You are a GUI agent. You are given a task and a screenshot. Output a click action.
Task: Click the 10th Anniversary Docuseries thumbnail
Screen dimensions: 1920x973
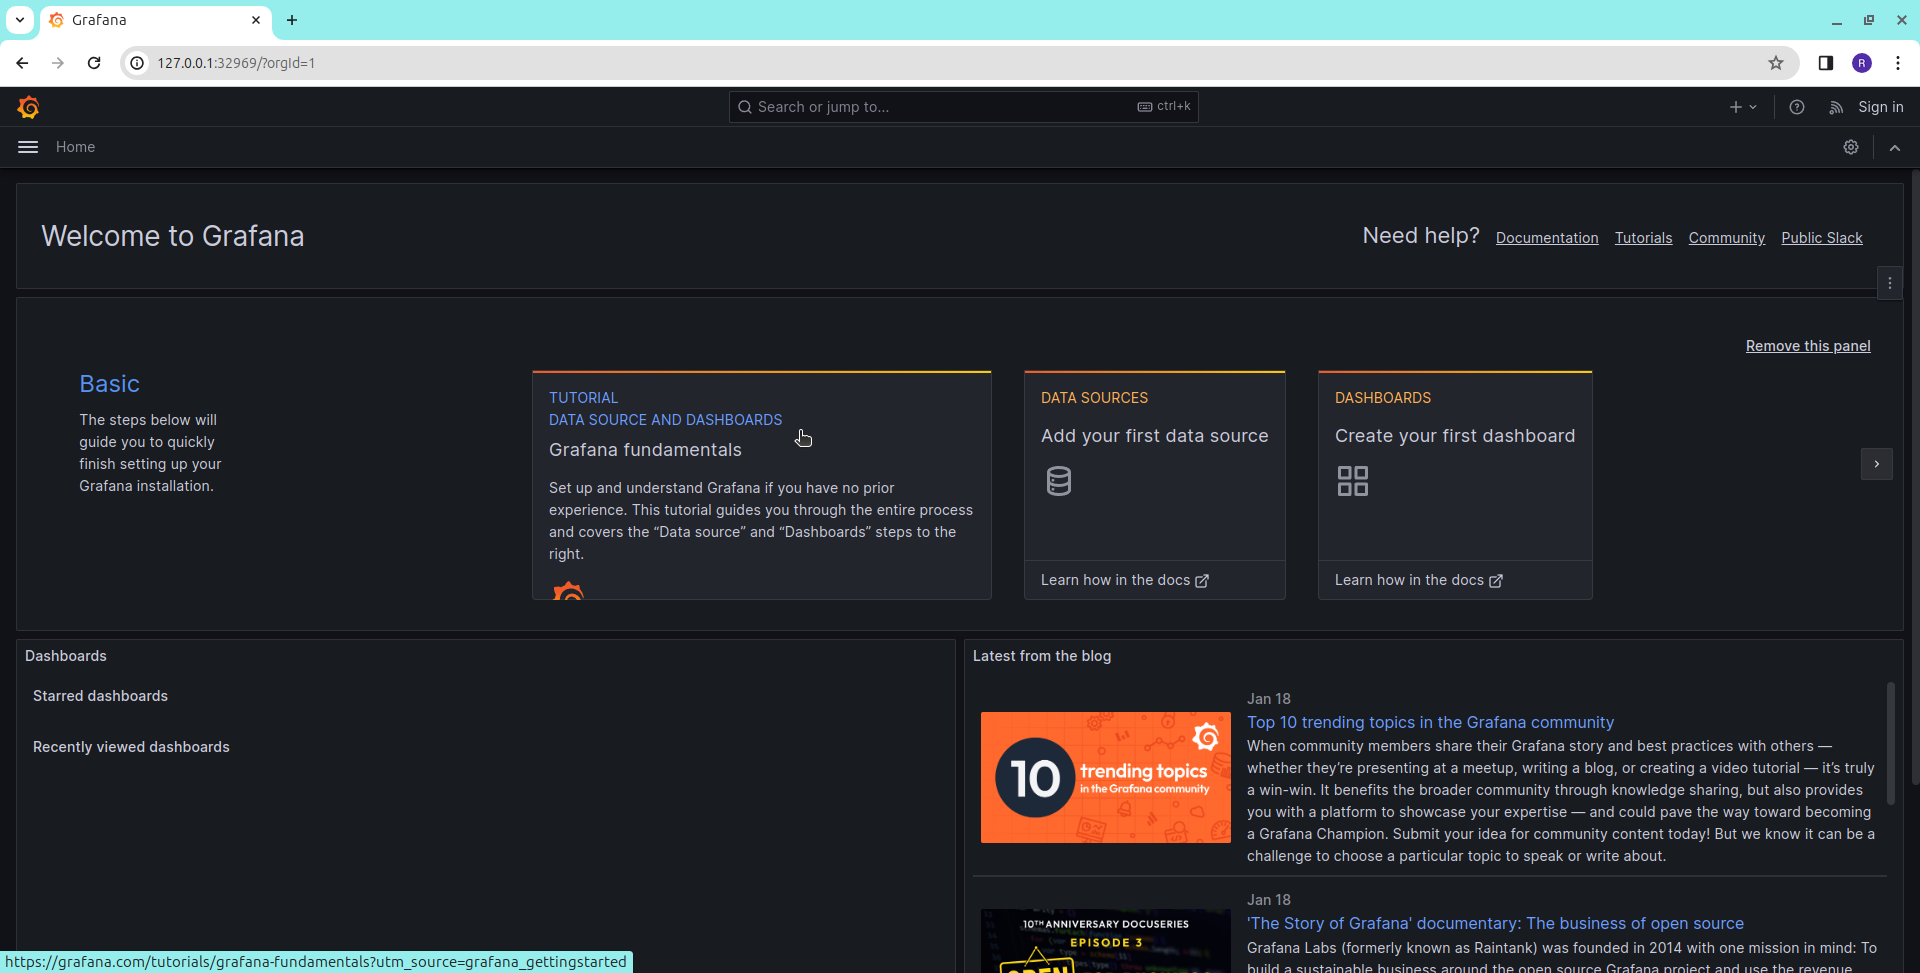click(1106, 941)
